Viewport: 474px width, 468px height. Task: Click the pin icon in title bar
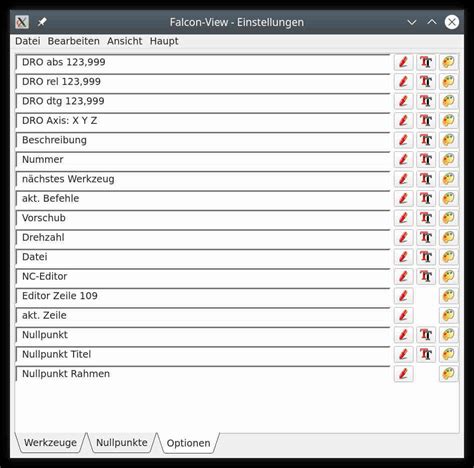click(42, 22)
